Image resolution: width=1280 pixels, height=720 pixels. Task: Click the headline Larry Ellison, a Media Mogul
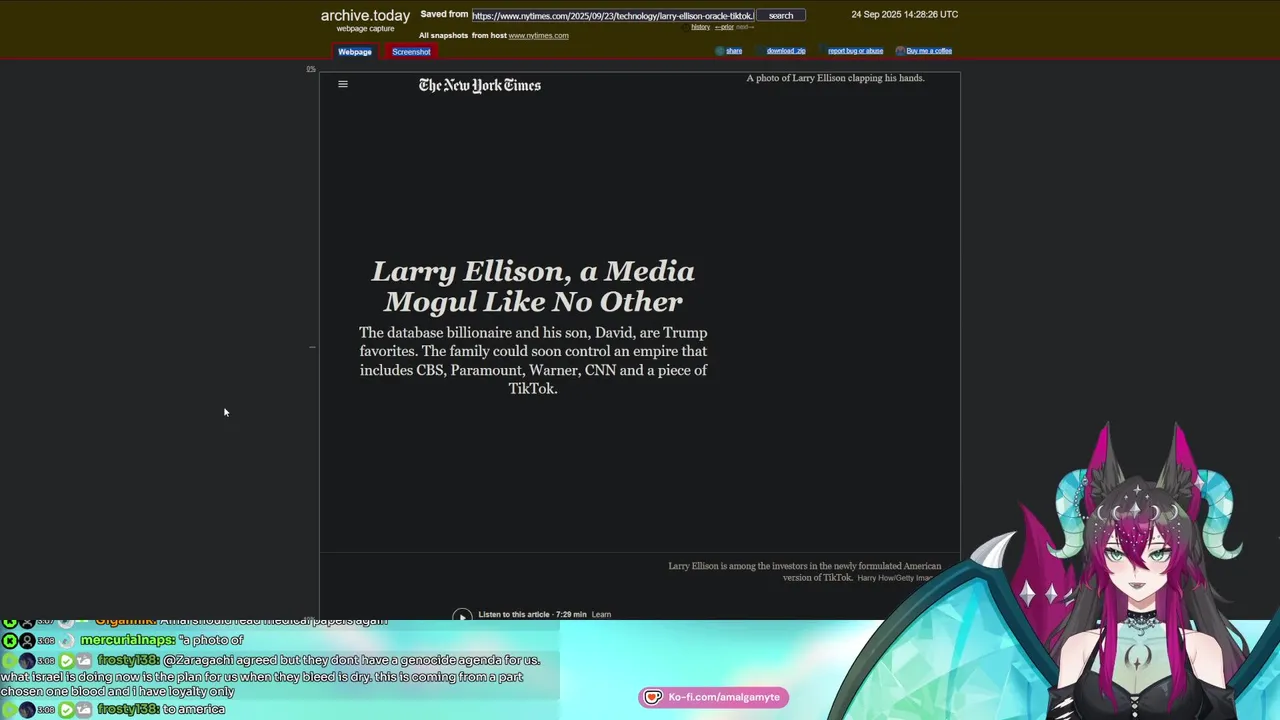point(533,286)
